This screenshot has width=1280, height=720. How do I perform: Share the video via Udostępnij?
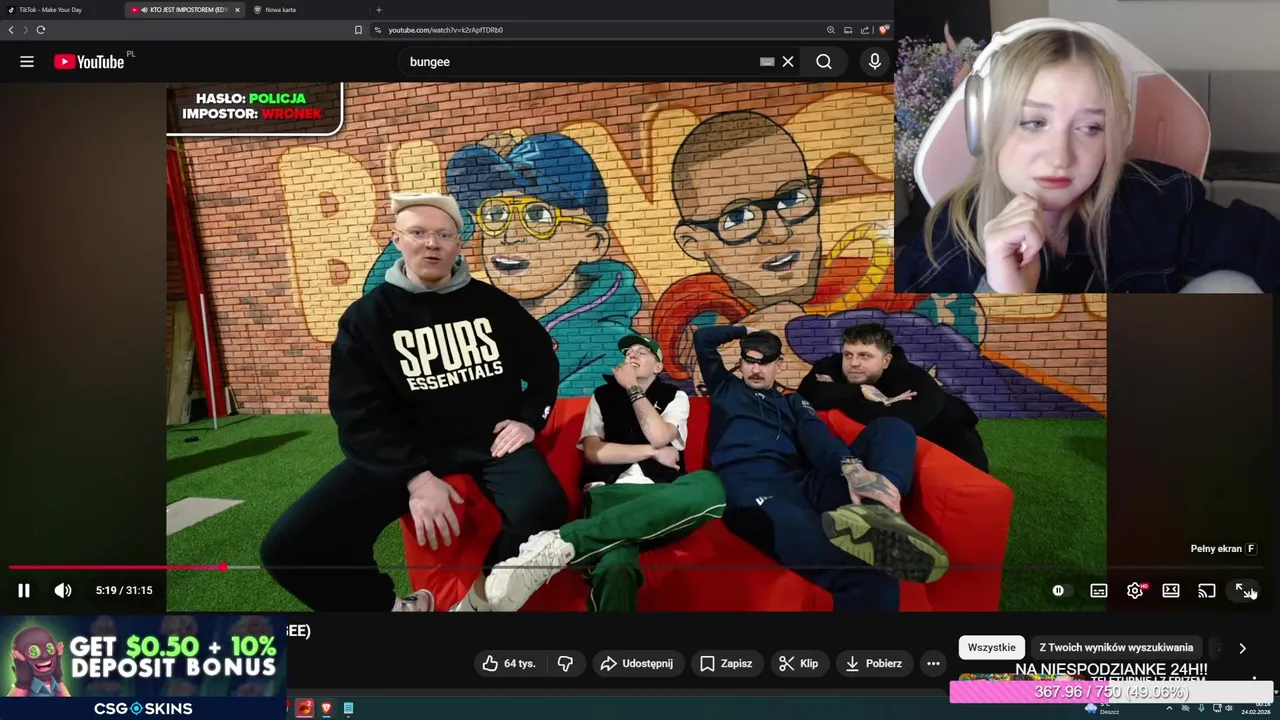pos(637,663)
